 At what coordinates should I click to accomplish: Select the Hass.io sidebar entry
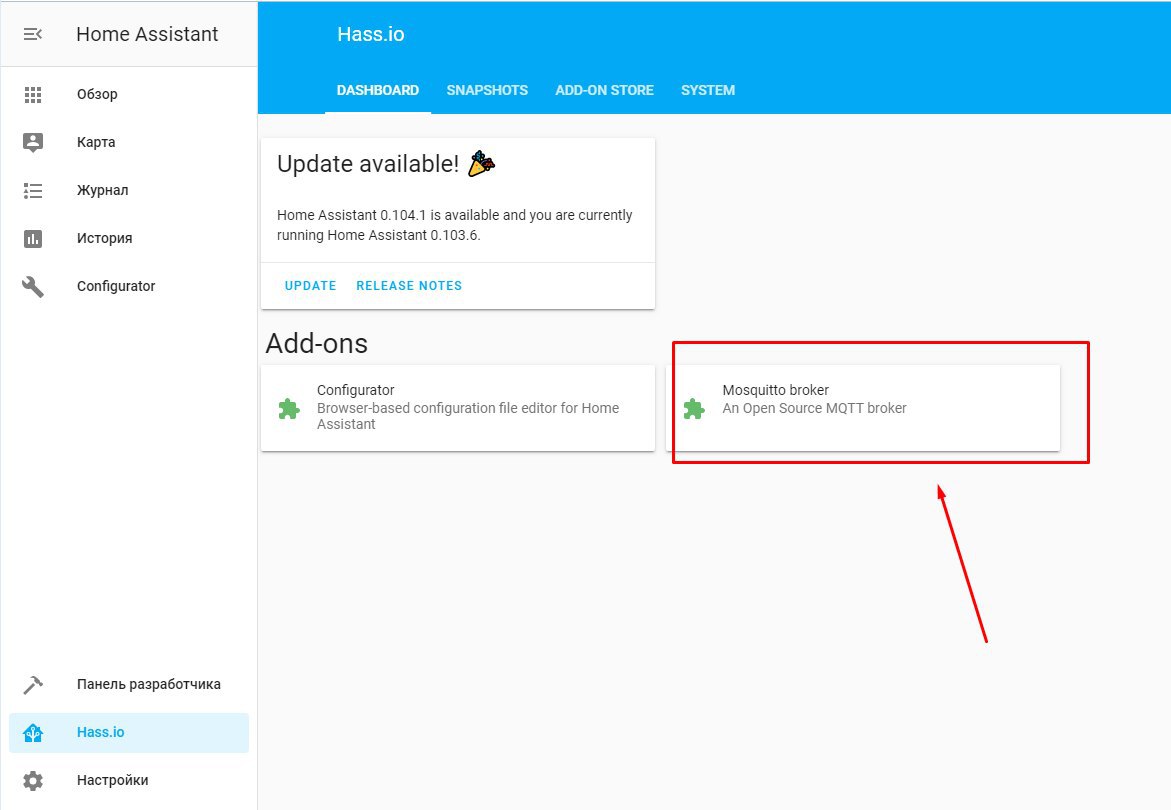pos(128,732)
